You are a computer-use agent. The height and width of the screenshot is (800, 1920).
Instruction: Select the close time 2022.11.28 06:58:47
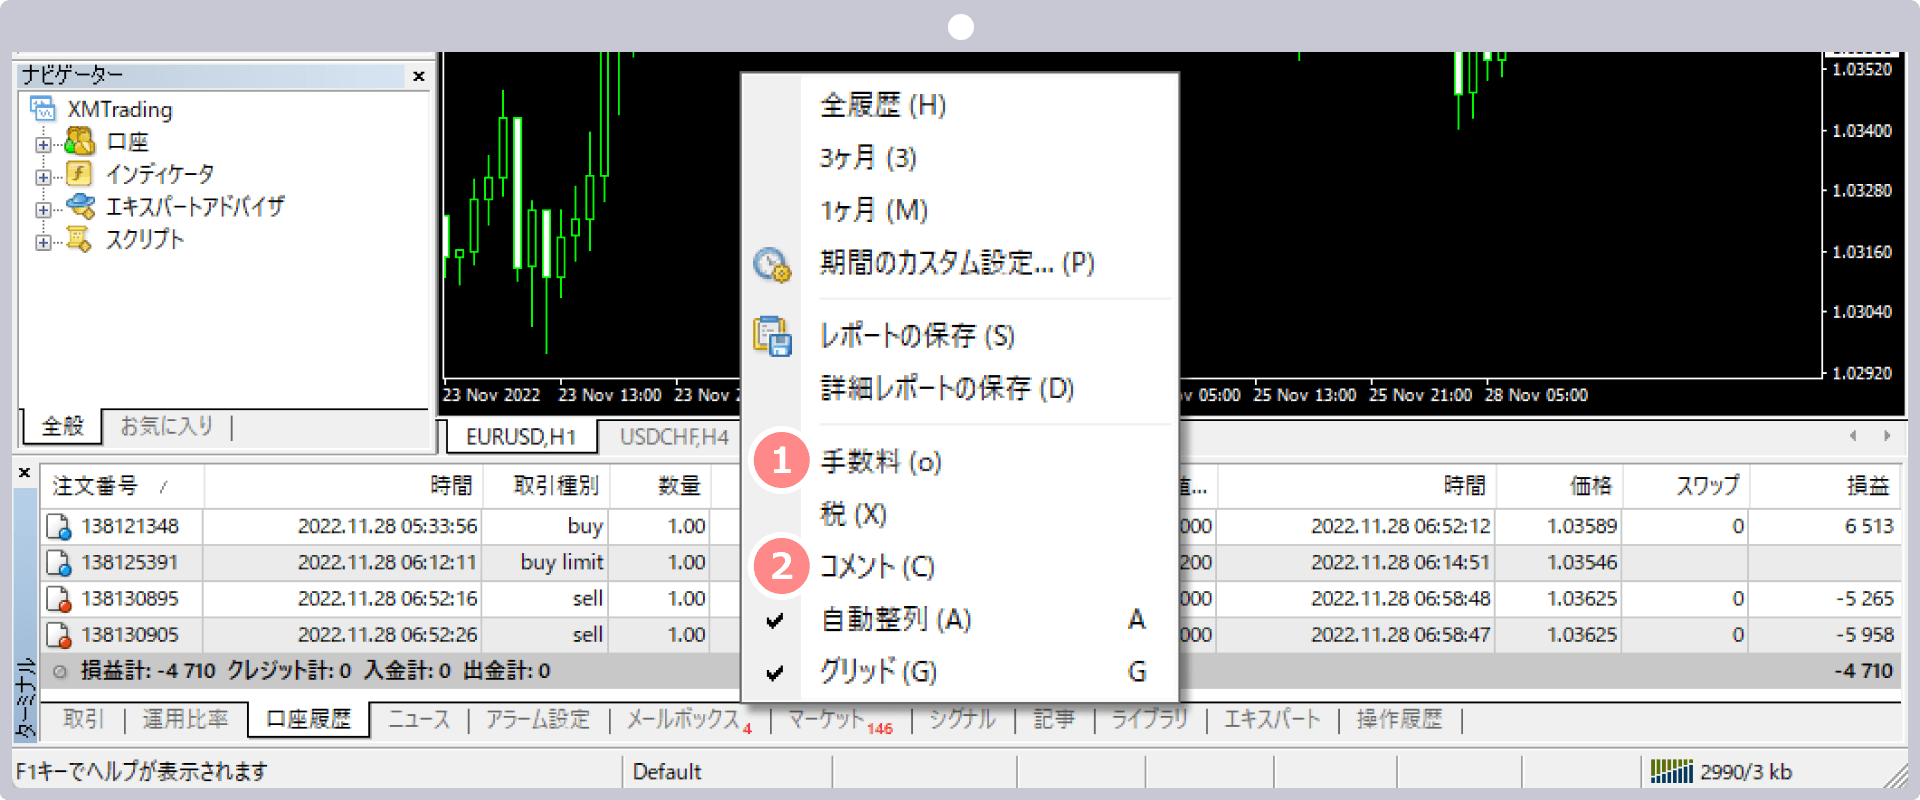(1400, 634)
